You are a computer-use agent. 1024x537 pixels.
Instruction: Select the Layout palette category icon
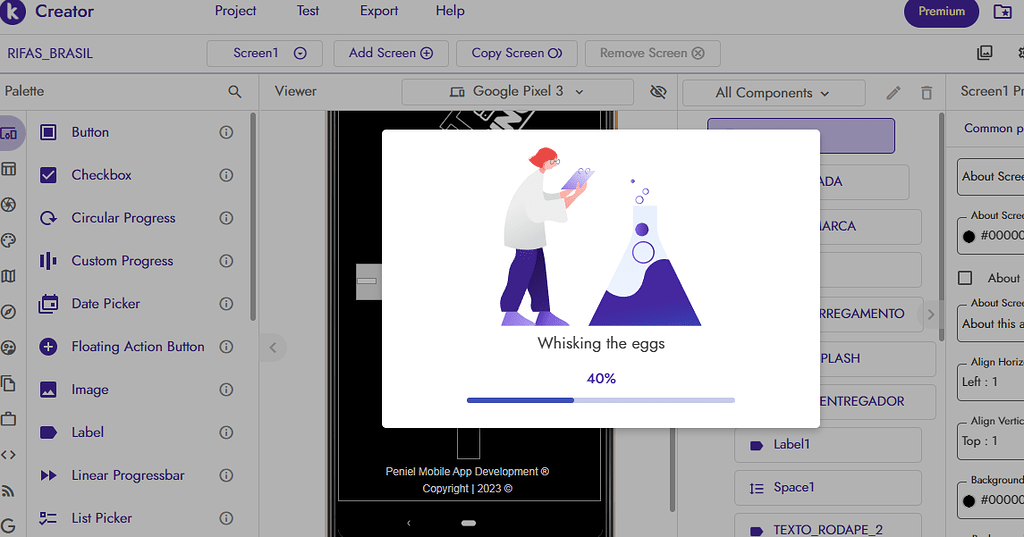[x=8, y=169]
